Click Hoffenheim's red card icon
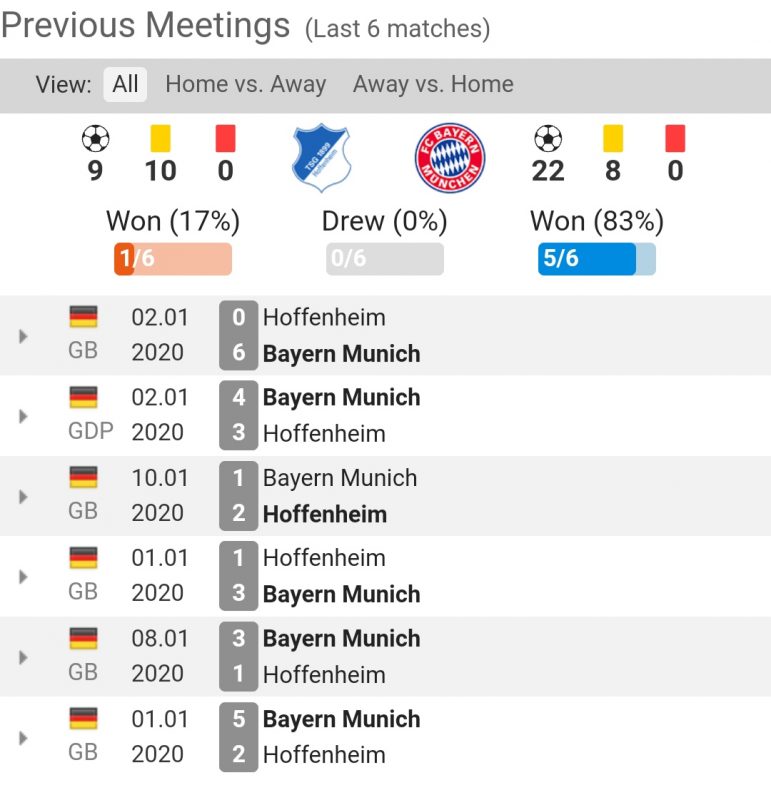771x800 pixels. [x=225, y=138]
